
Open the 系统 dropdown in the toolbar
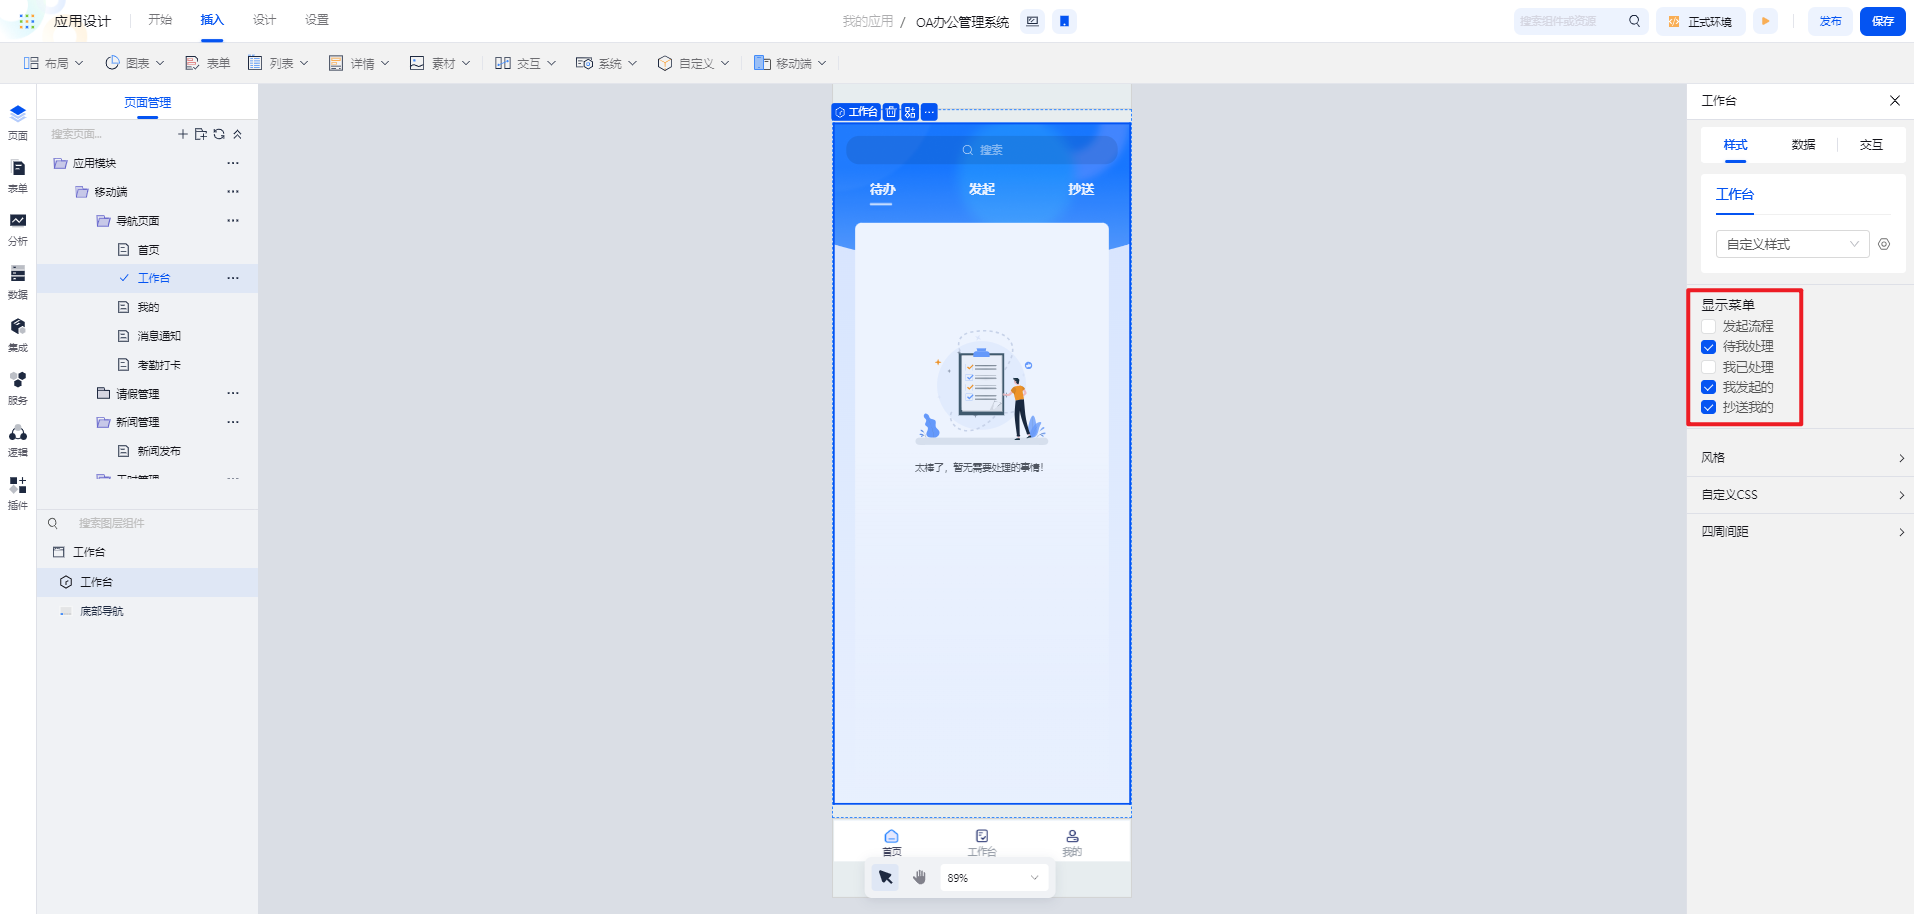point(607,63)
